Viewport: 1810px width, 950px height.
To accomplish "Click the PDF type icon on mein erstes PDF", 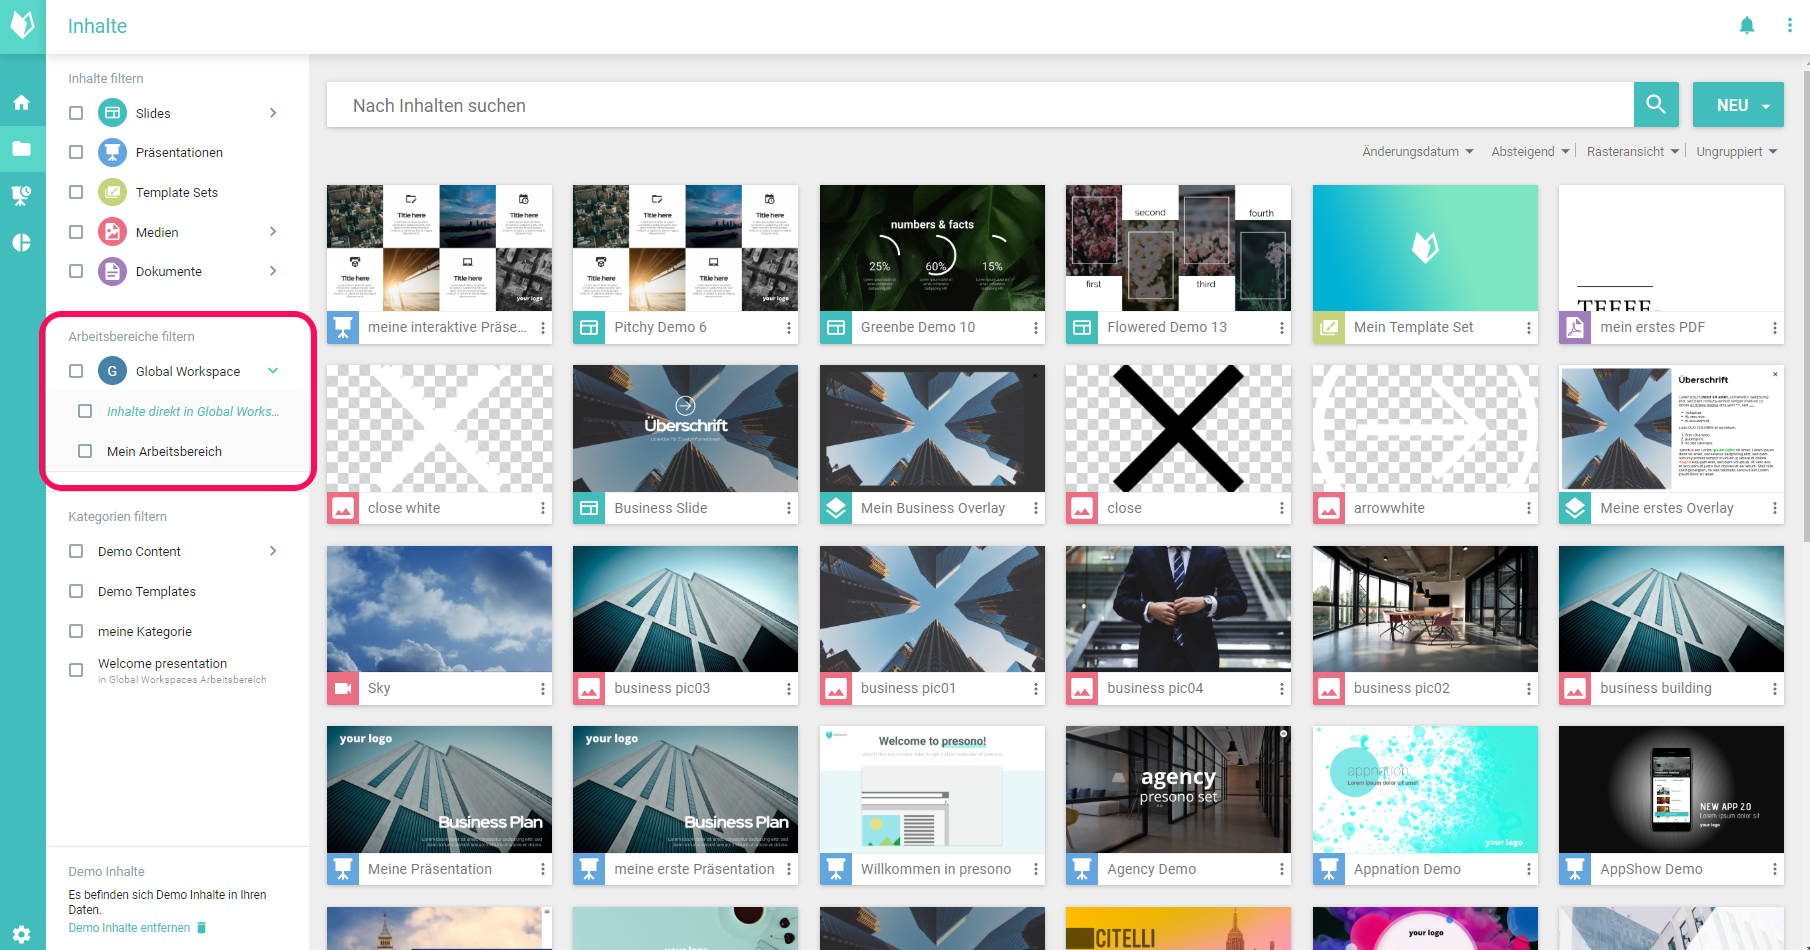I will (1575, 328).
